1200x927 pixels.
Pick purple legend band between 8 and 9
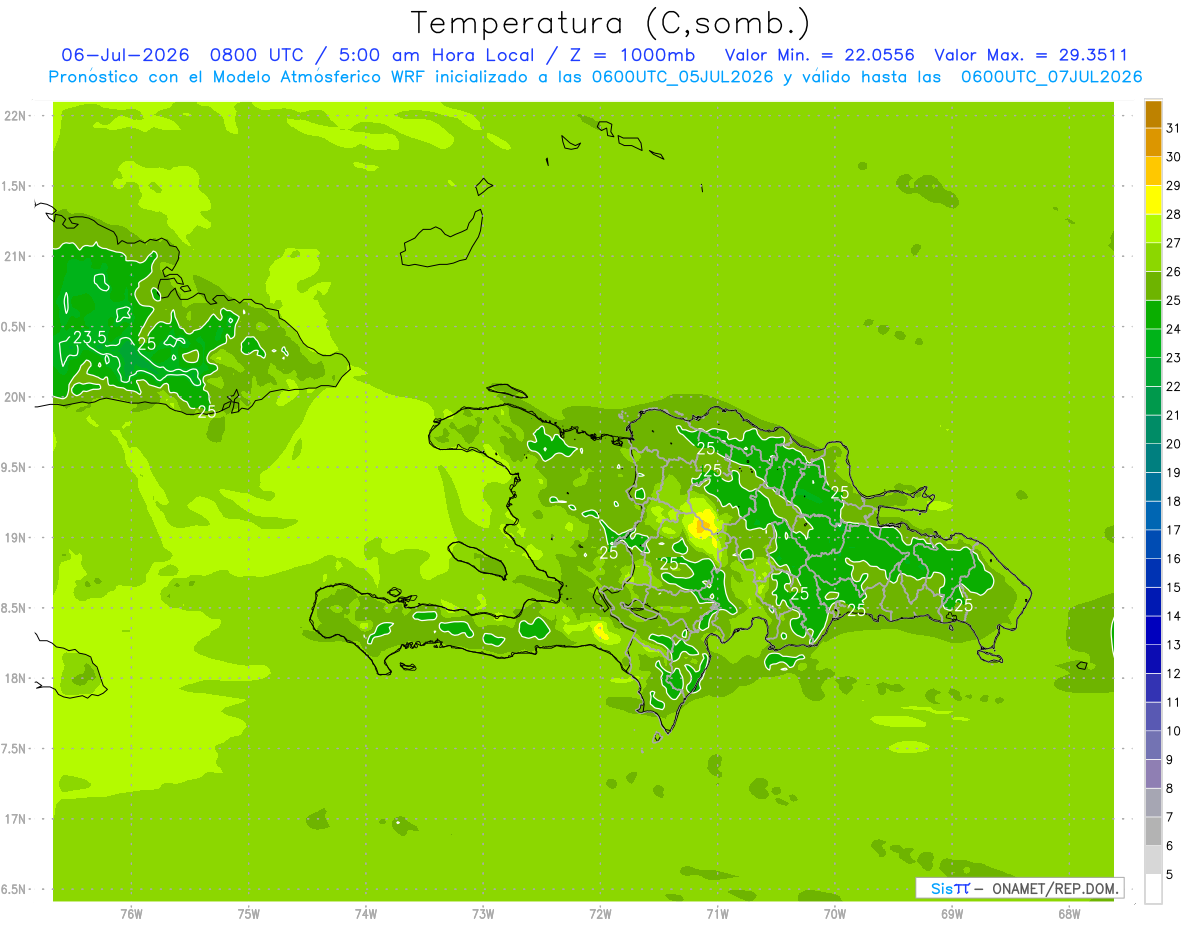[x=1153, y=774]
